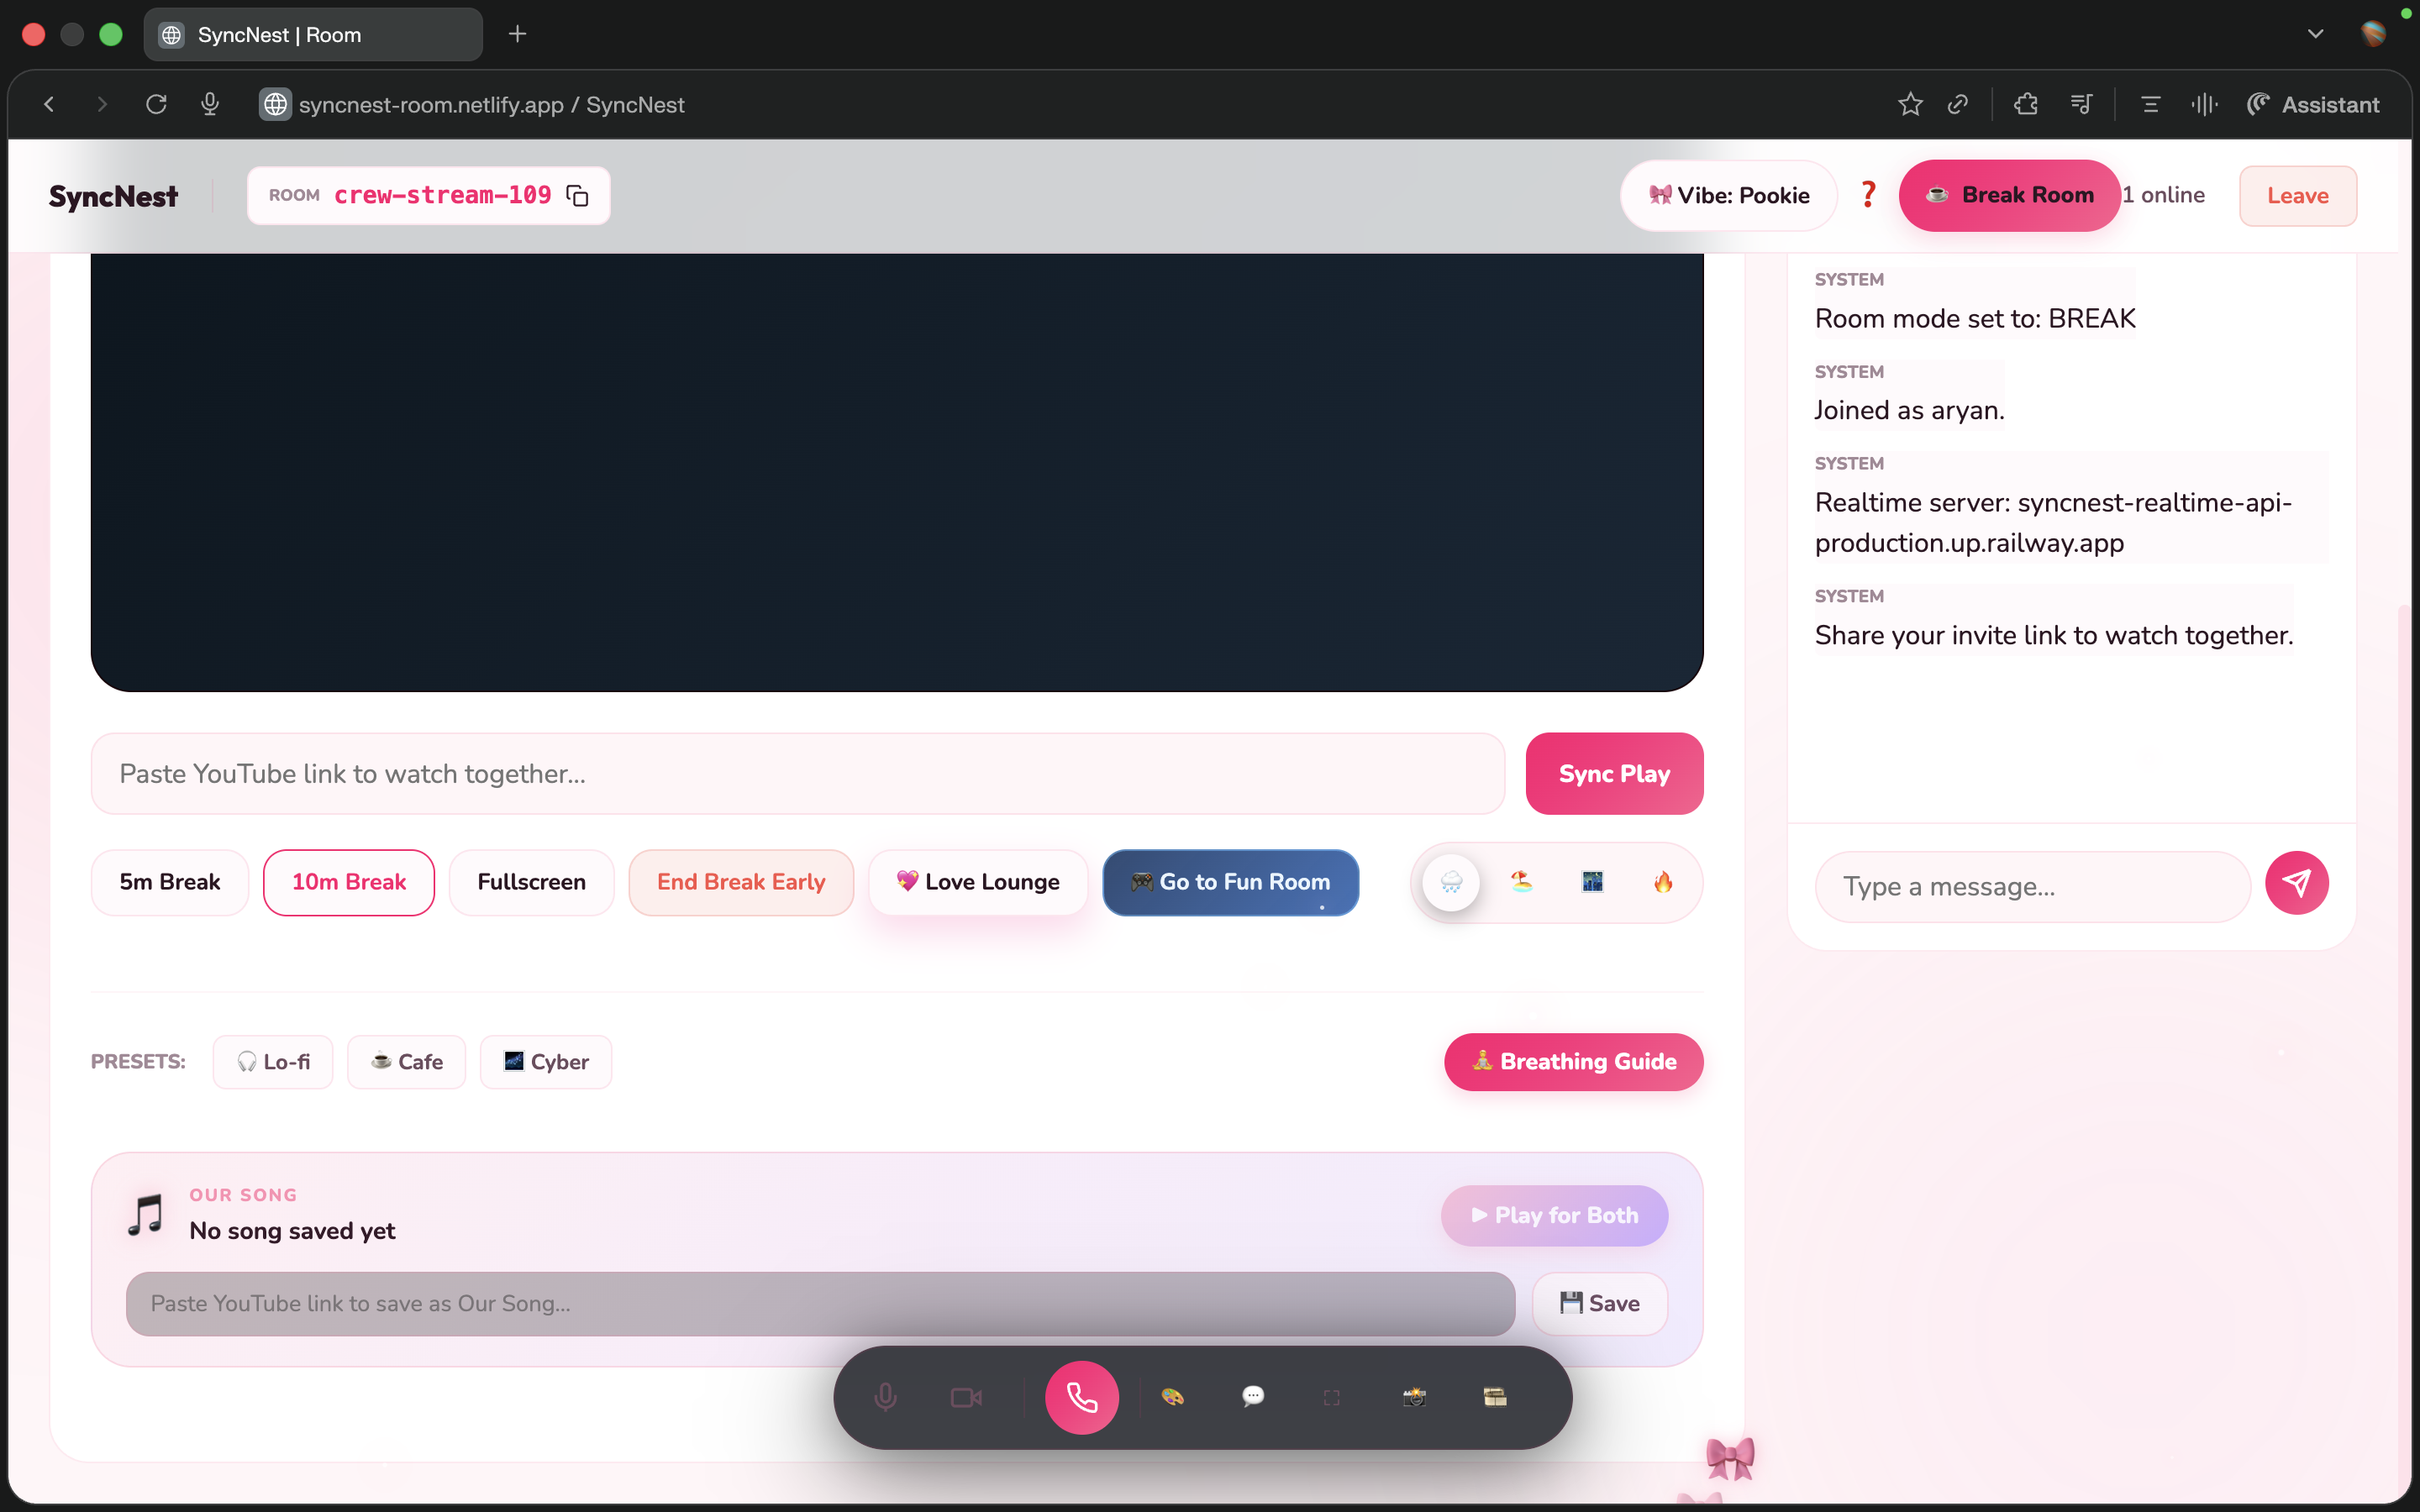Click the speech bubble chat icon
The image size is (2420, 1512).
click(x=1252, y=1397)
